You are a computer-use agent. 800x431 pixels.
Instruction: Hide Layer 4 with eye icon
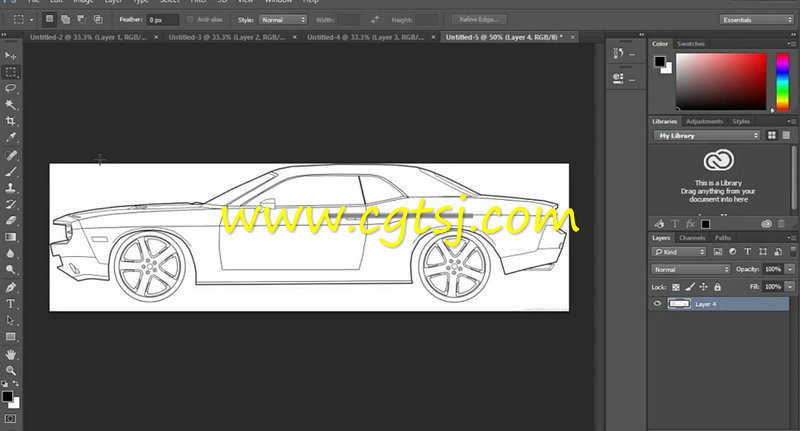[x=657, y=303]
